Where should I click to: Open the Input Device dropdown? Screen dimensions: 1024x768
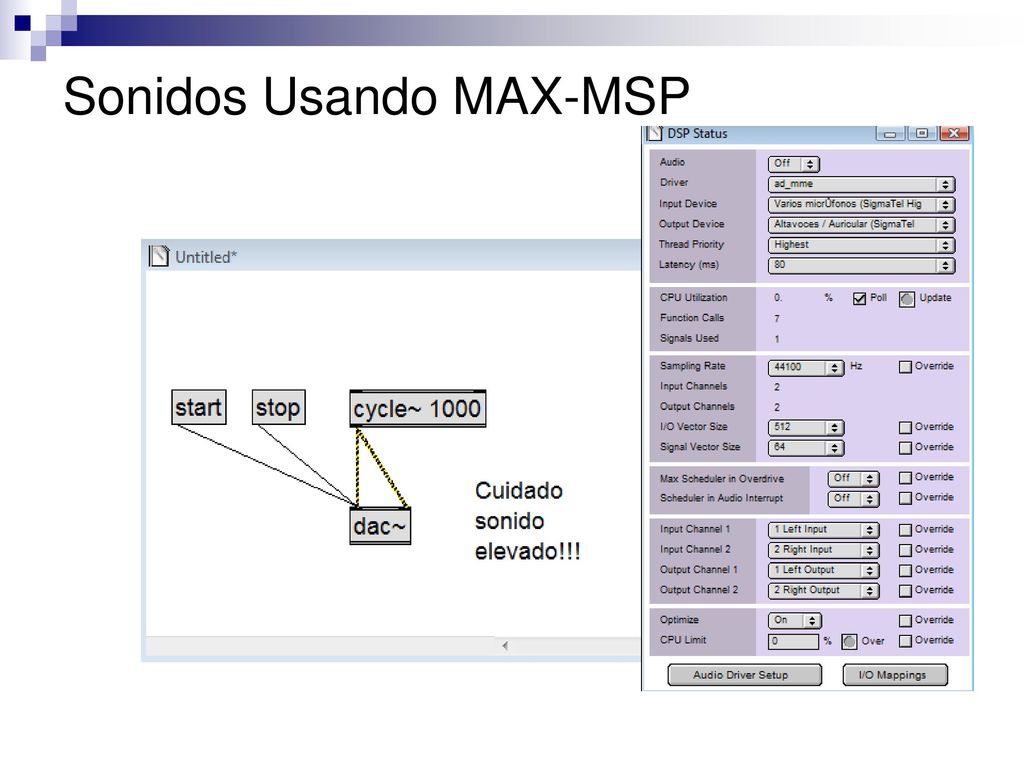click(x=861, y=204)
